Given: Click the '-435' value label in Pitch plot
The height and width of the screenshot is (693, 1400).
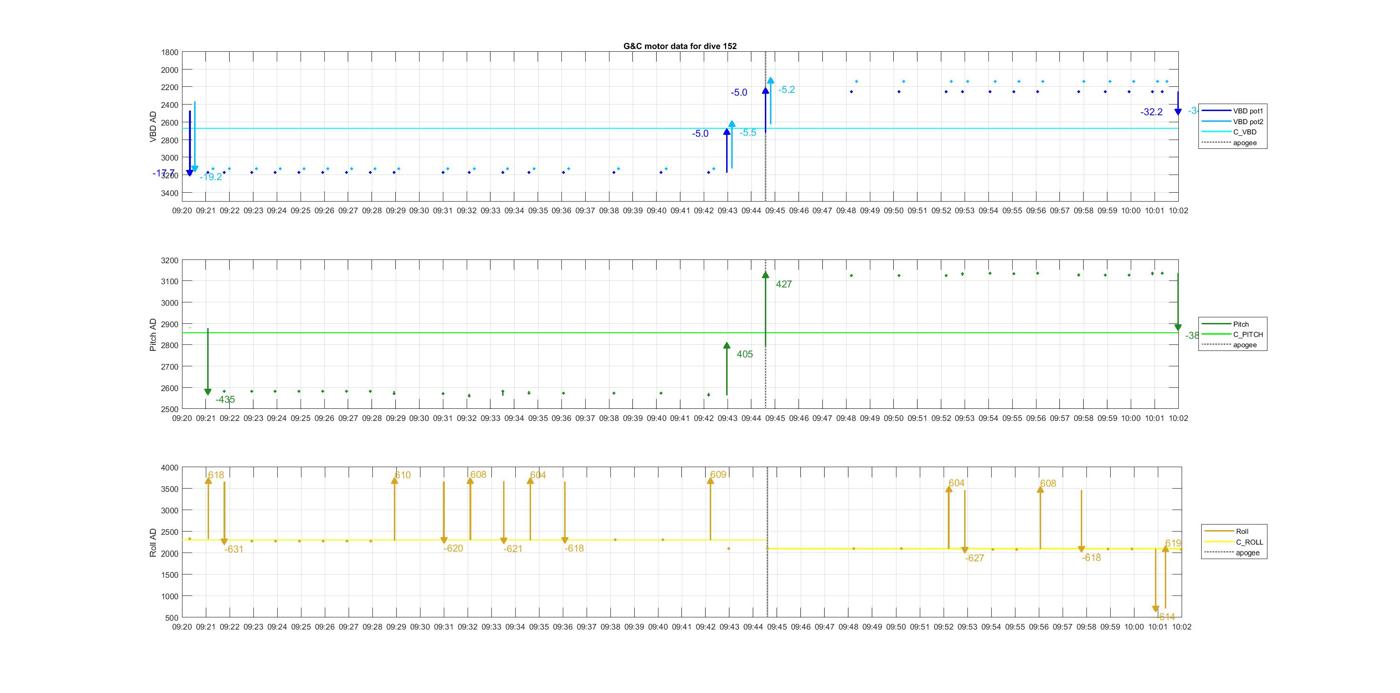Looking at the screenshot, I should 225,400.
